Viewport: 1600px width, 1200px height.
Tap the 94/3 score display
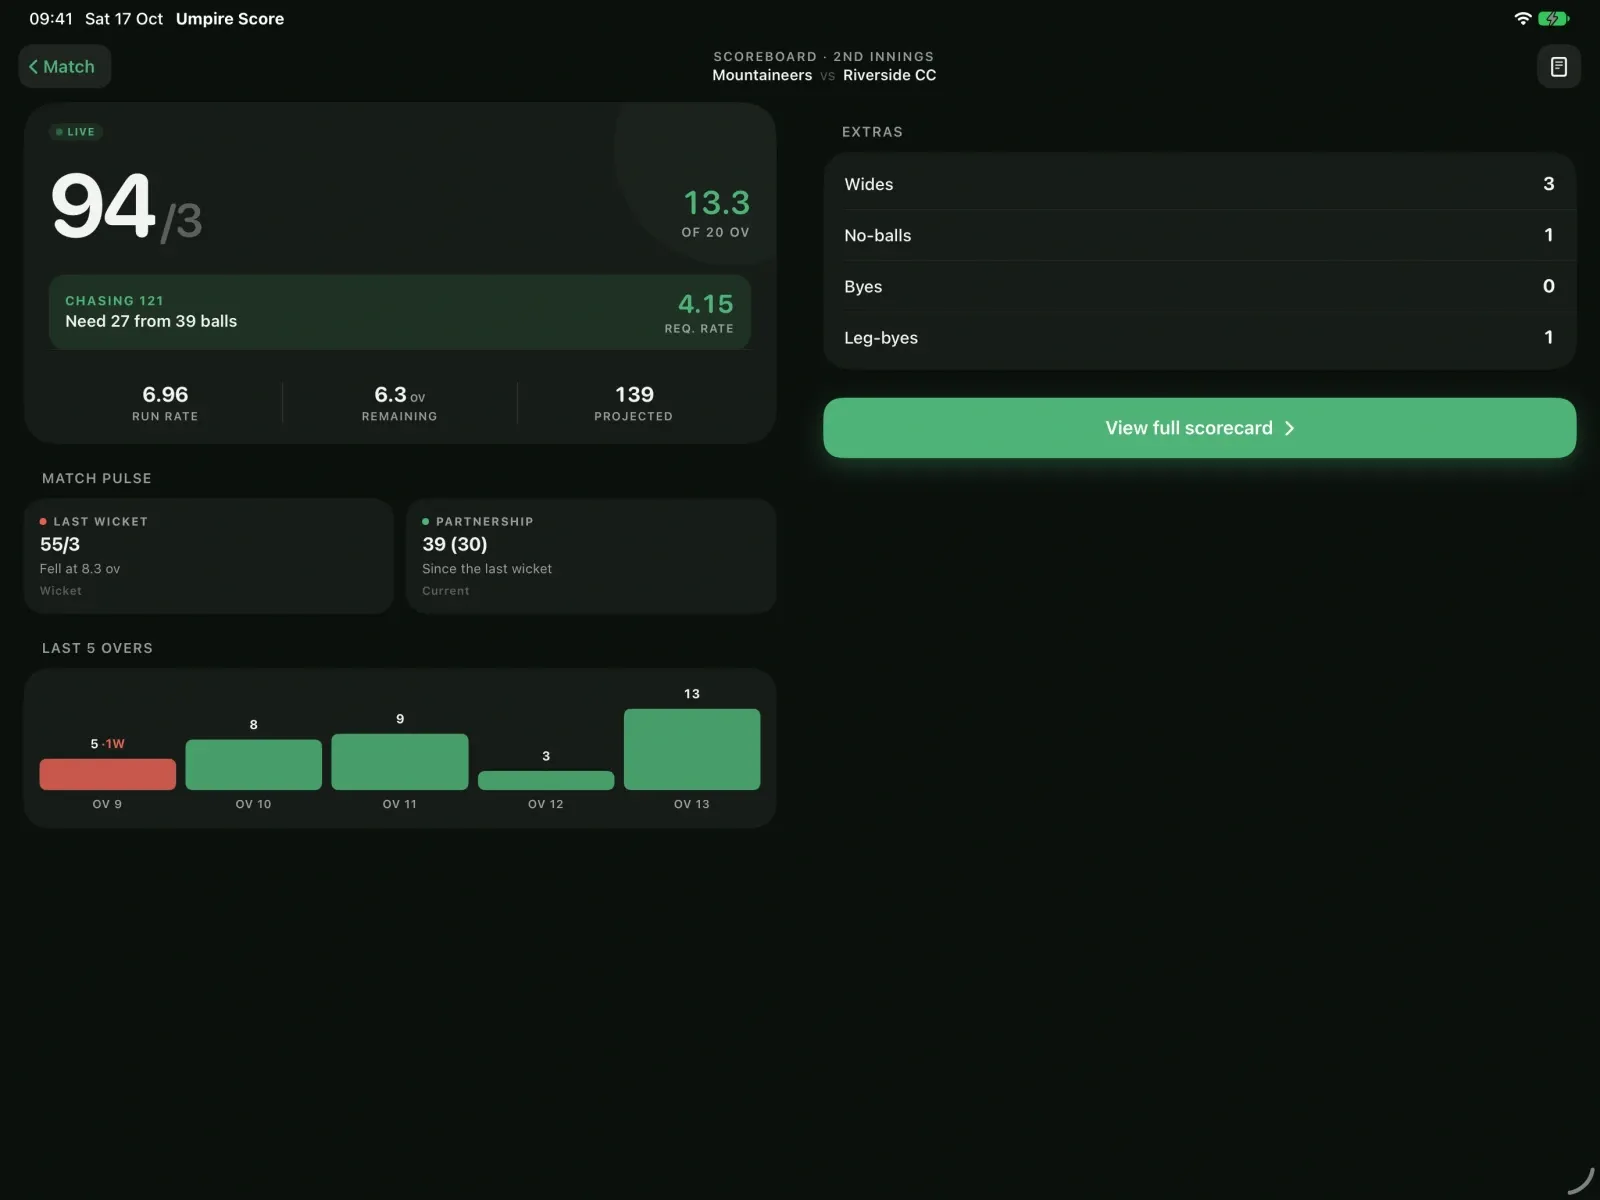[x=127, y=207]
